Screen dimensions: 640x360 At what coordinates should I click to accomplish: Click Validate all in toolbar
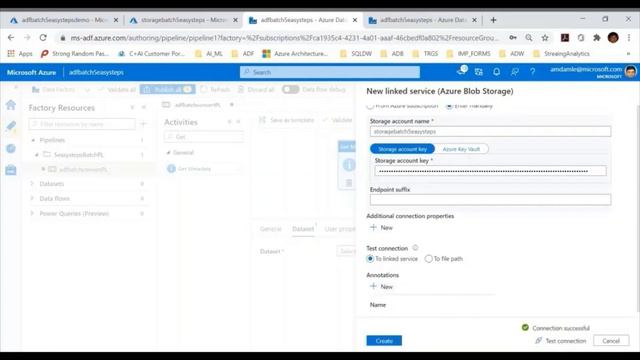pyautogui.click(x=117, y=89)
